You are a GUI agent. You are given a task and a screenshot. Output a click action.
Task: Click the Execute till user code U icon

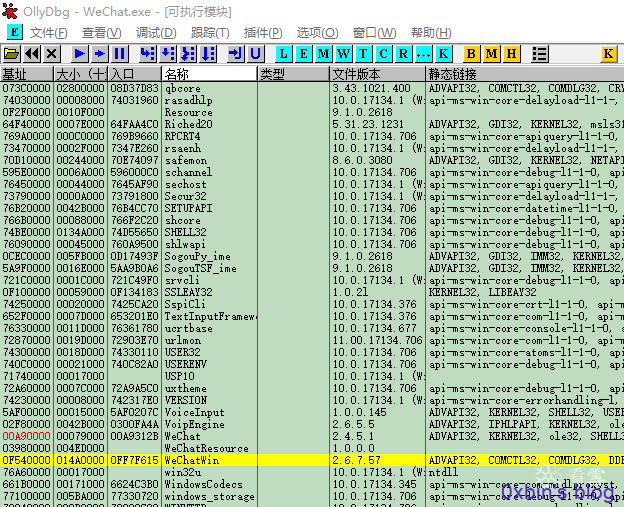[255, 54]
